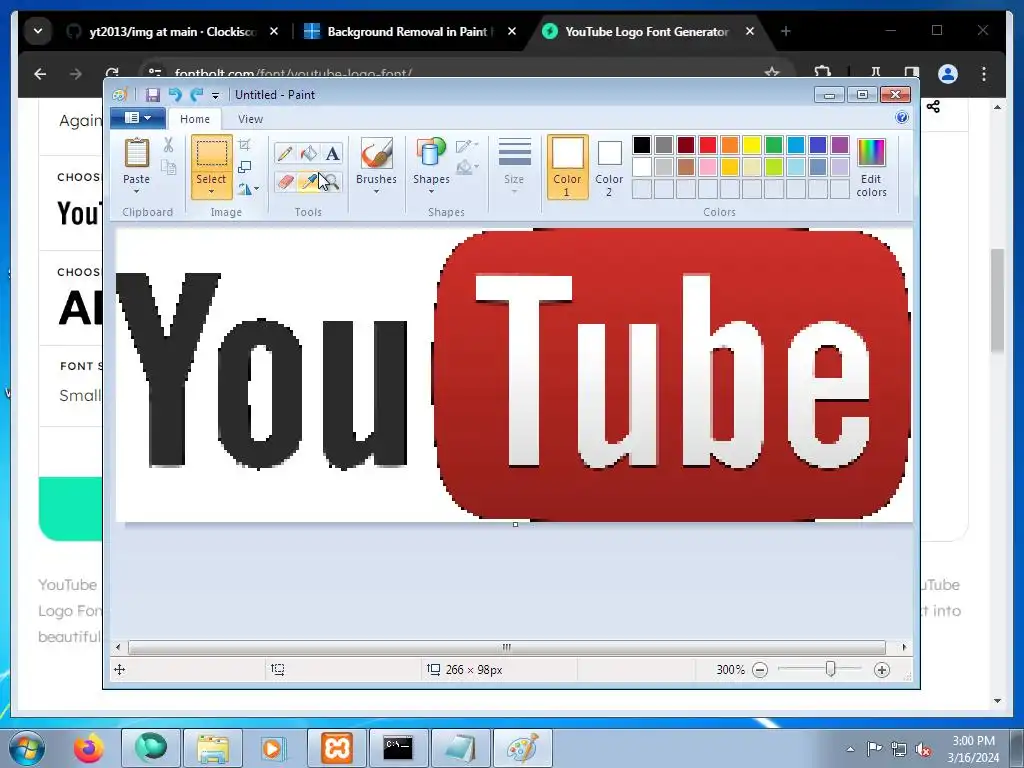Select Color 1 foreground button
Image resolution: width=1024 pixels, height=768 pixels.
pyautogui.click(x=567, y=167)
